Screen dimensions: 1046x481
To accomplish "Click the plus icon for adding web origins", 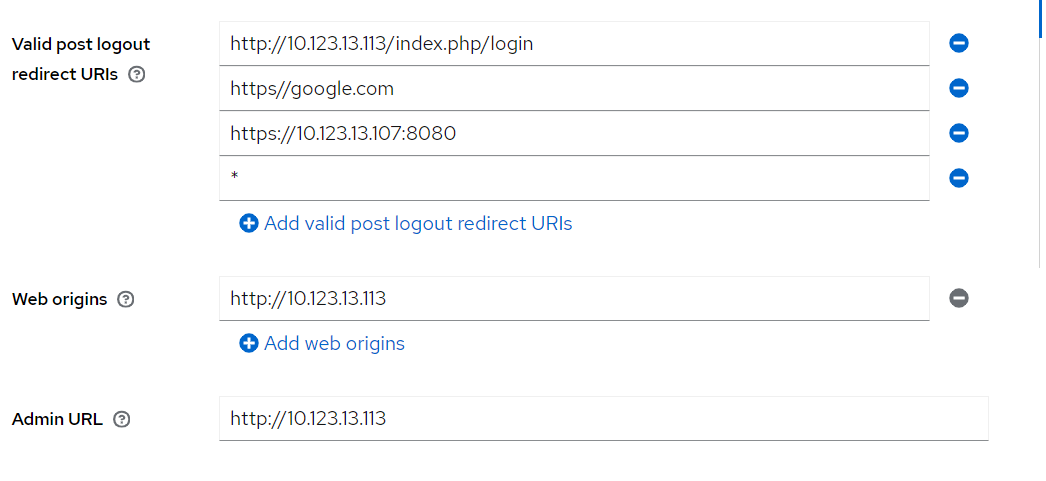I will point(249,343).
